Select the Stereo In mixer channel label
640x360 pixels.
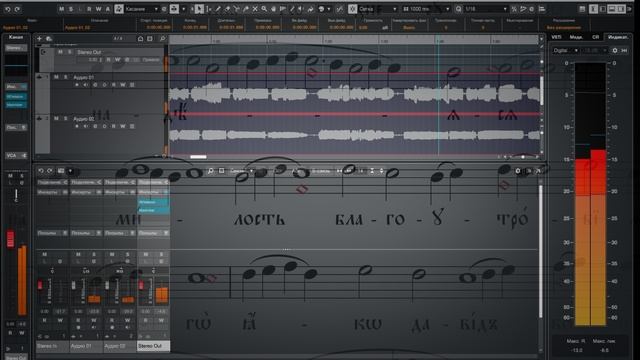pos(53,346)
